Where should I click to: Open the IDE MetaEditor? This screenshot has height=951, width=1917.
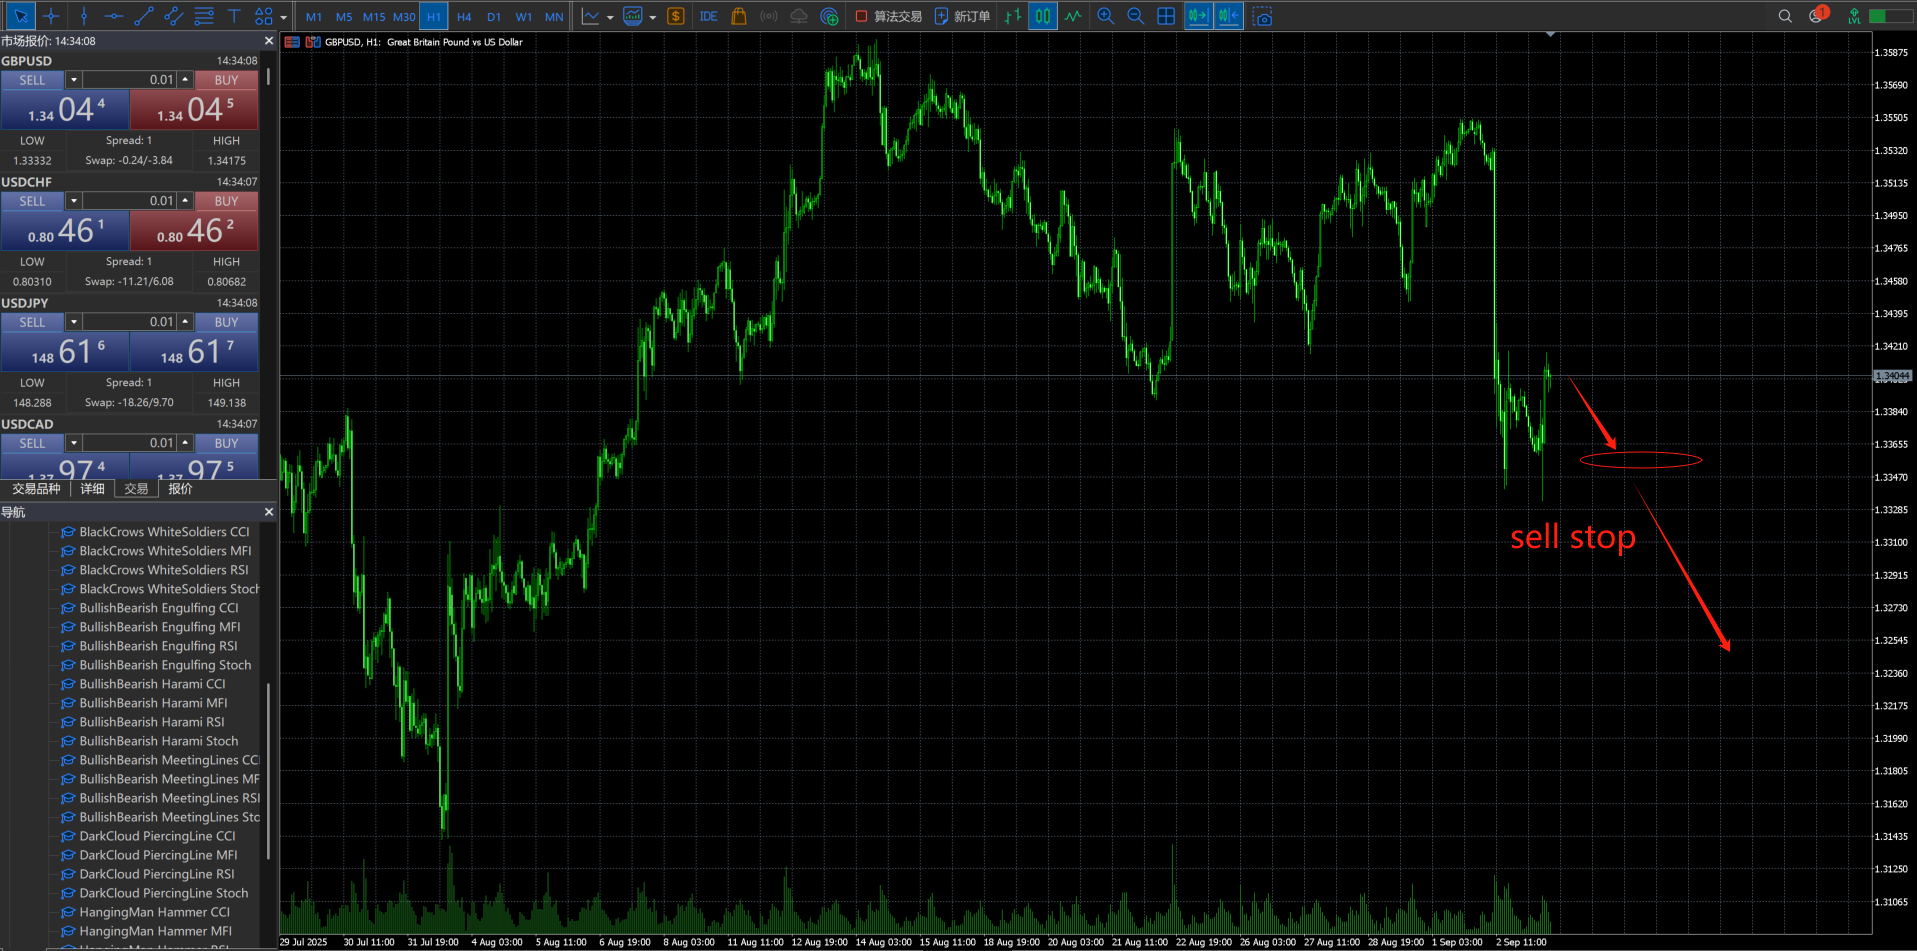point(709,16)
